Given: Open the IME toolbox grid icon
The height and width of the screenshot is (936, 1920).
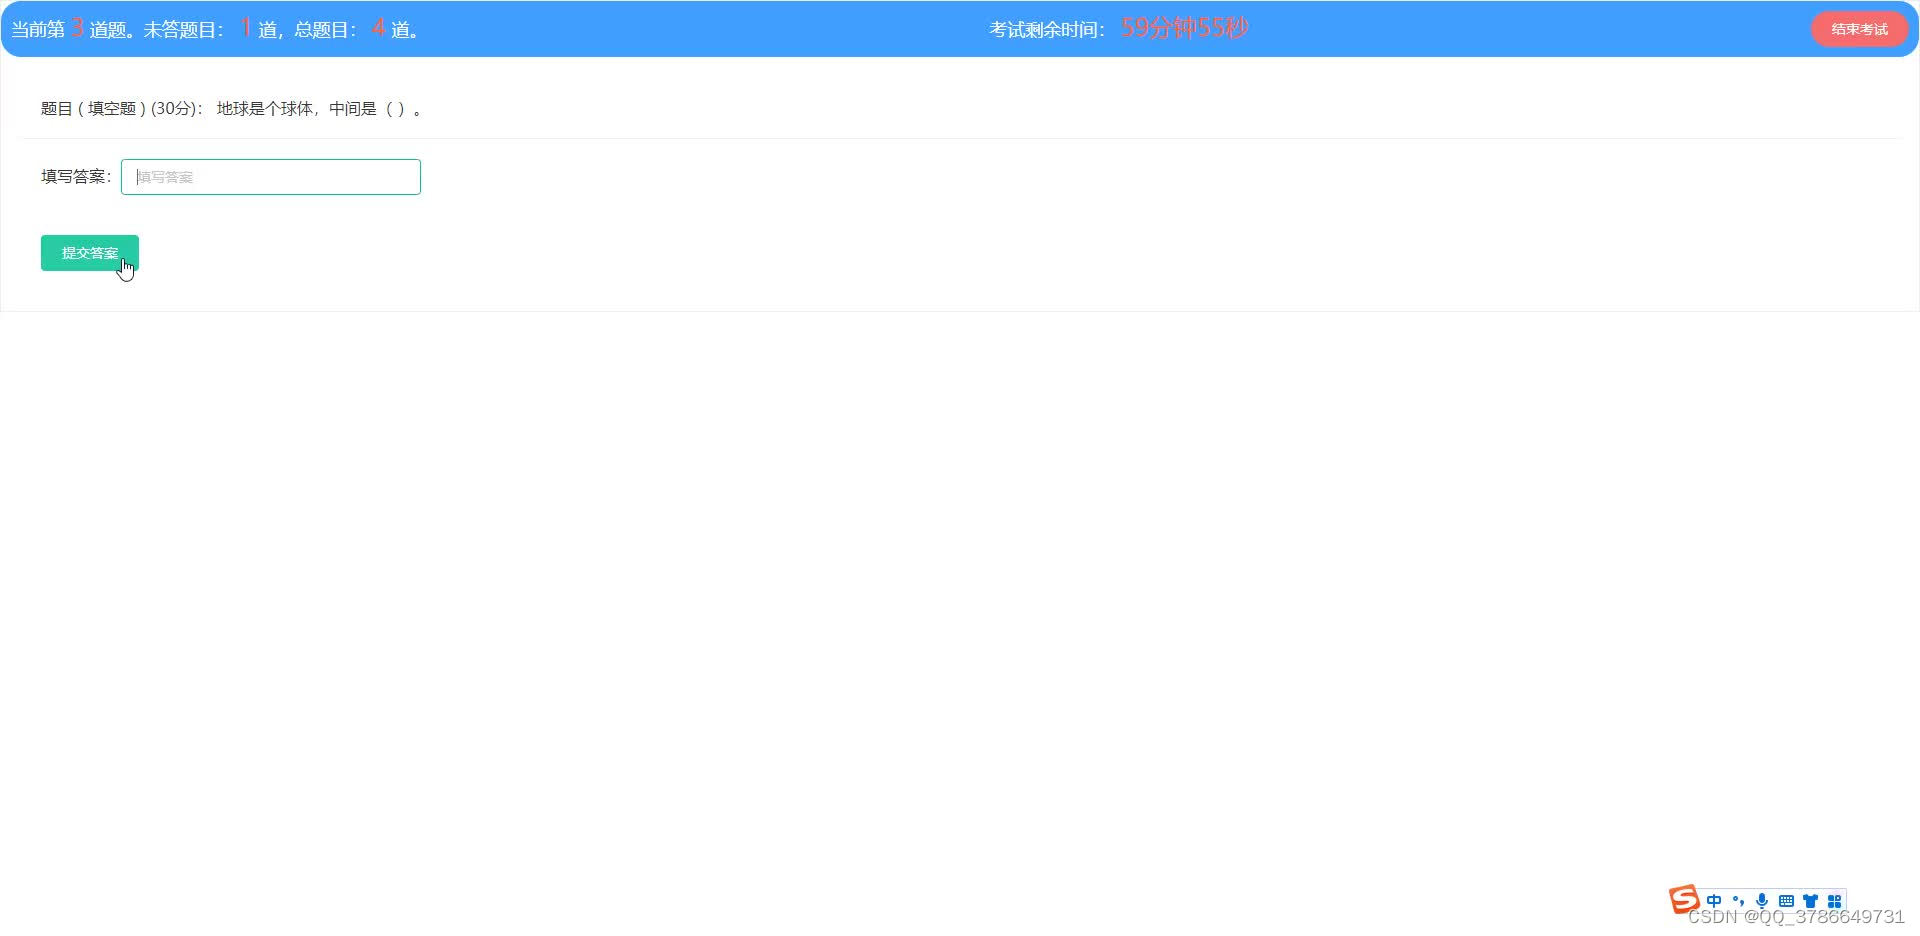Looking at the screenshot, I should tap(1834, 901).
